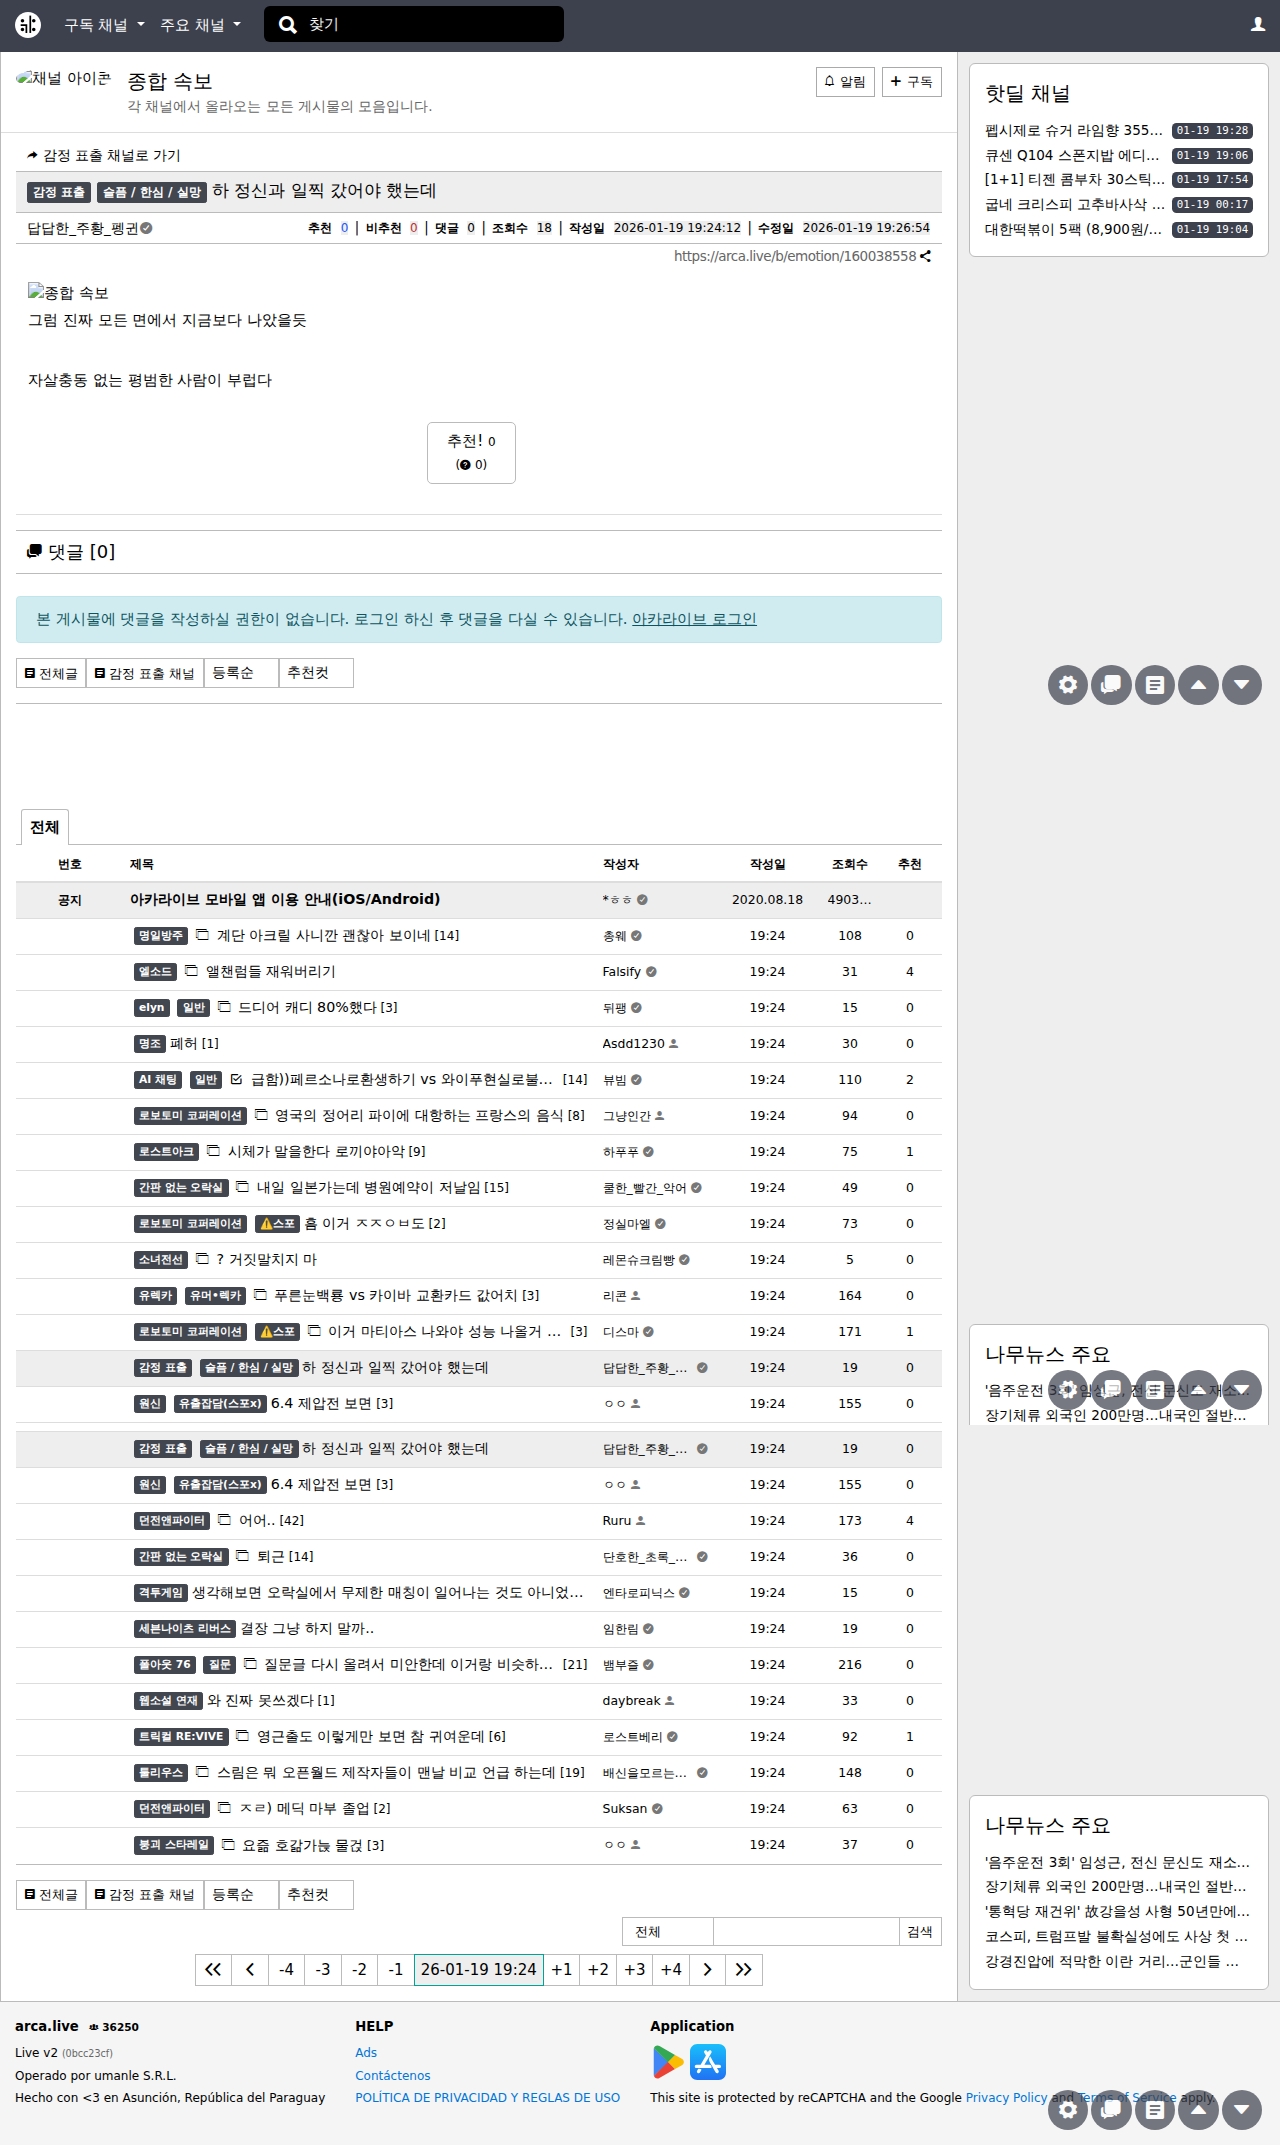Viewport: 1280px width, 2145px height.
Task: Open post 계단 아크릴 사니깐 괜찮아 보이네
Action: [x=324, y=936]
